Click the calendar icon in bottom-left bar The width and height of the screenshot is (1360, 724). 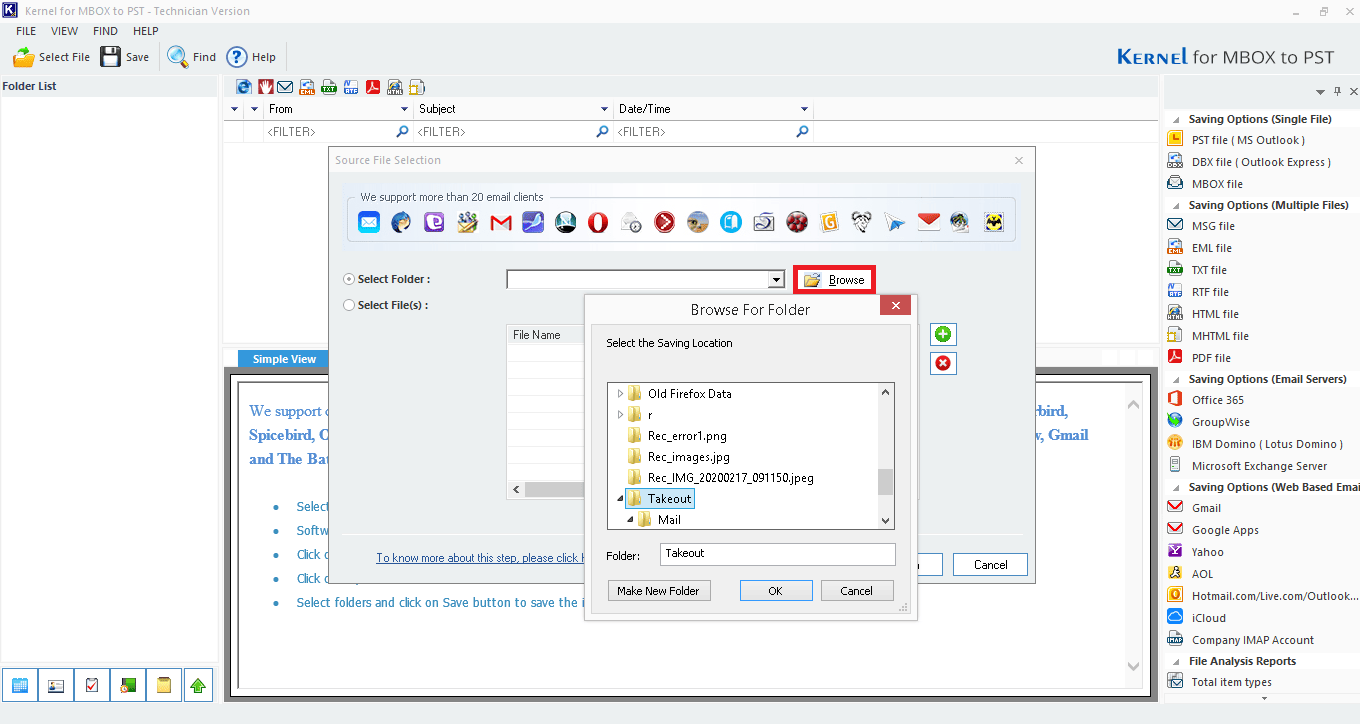(19, 685)
